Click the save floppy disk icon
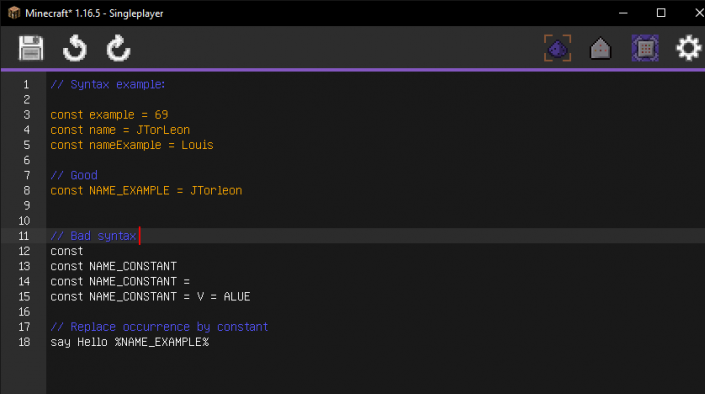This screenshot has height=394, width=705. (x=31, y=48)
